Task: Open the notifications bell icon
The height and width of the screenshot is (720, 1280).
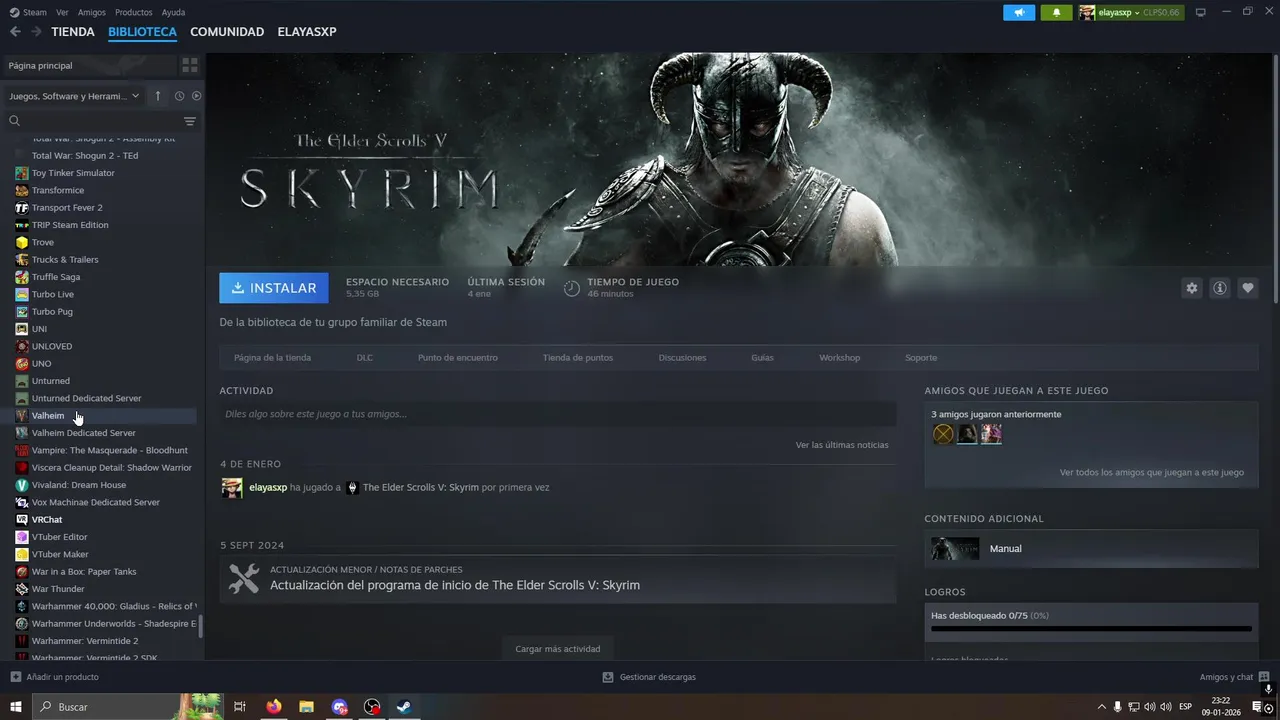Action: pyautogui.click(x=1056, y=12)
